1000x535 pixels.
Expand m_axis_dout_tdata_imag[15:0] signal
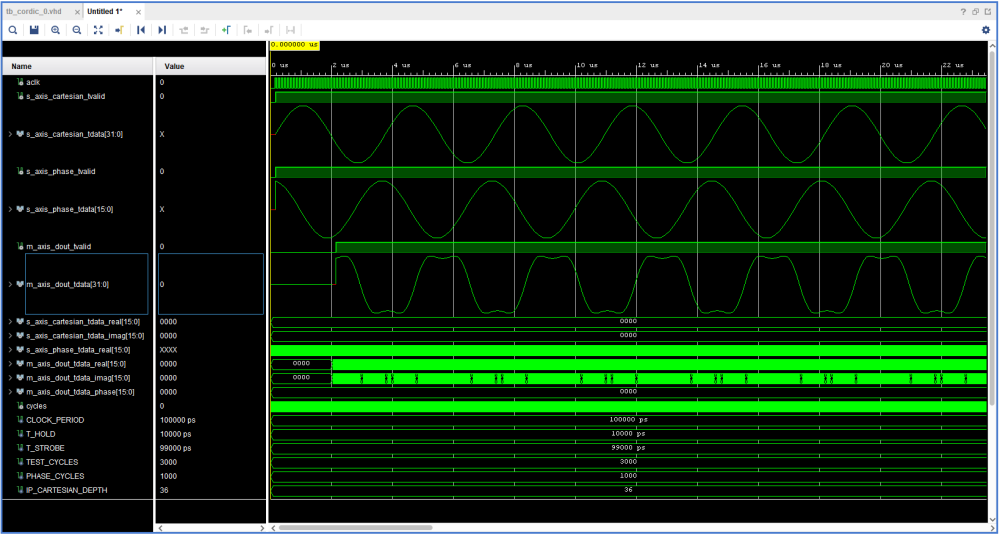pos(10,378)
